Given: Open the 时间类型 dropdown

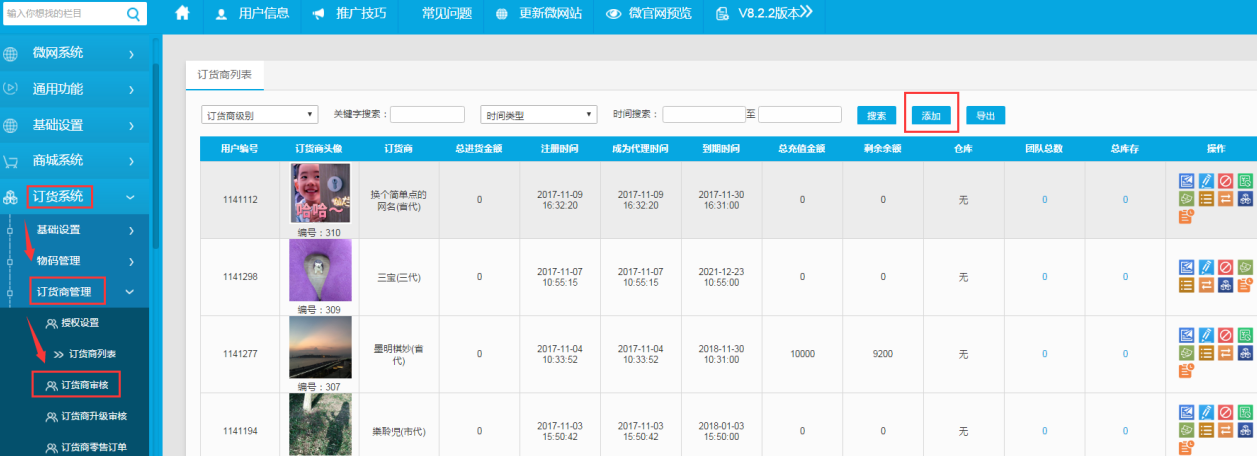Looking at the screenshot, I should (x=539, y=115).
